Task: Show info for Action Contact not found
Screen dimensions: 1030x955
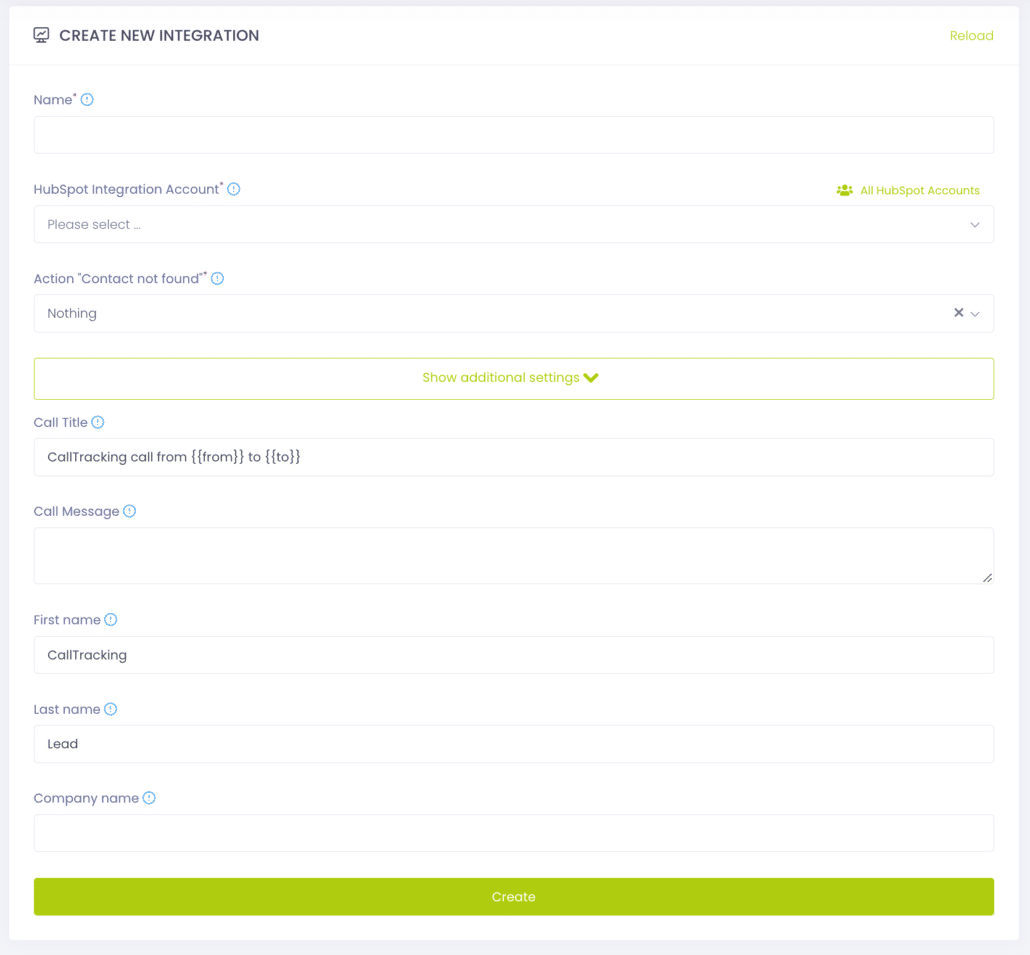Action: (217, 278)
